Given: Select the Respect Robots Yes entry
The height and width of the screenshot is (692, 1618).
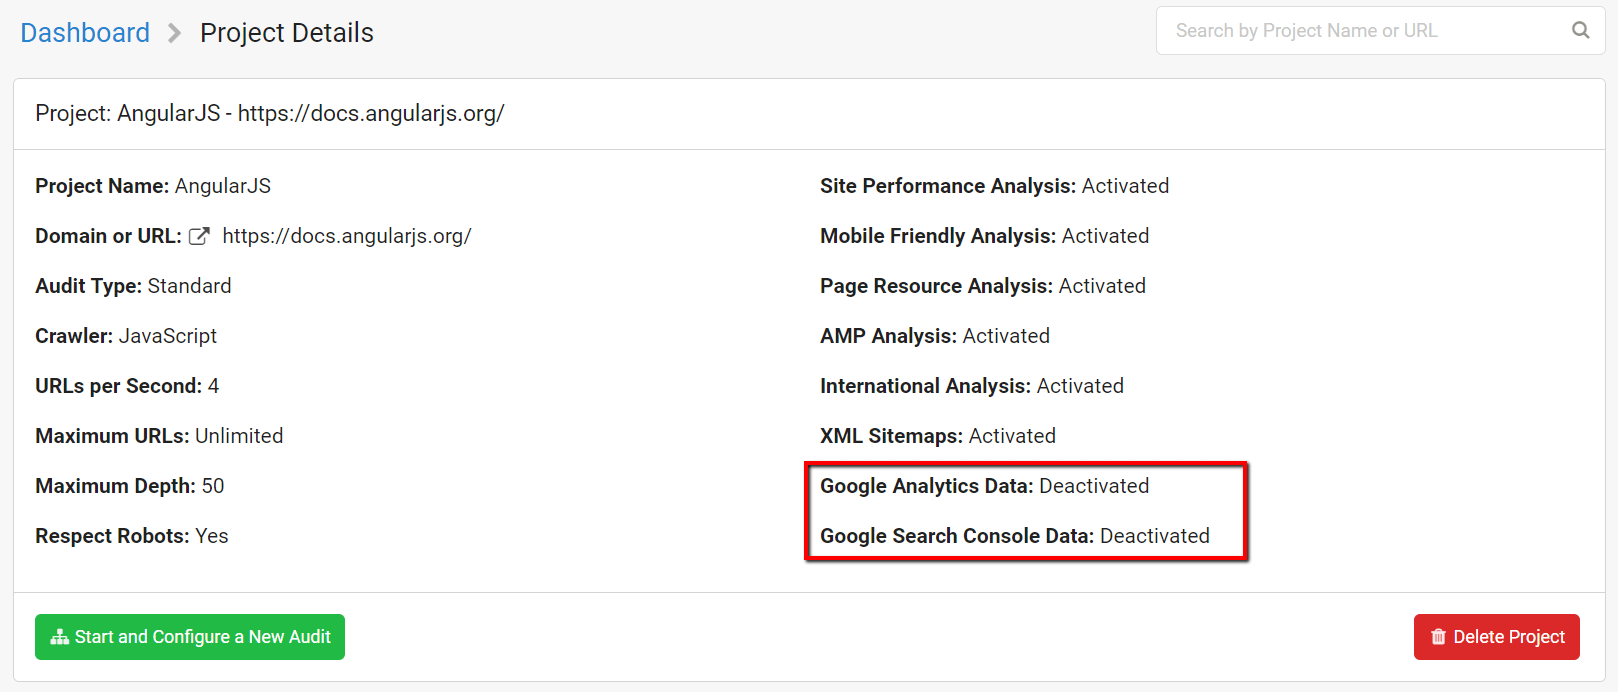Looking at the screenshot, I should 132,536.
